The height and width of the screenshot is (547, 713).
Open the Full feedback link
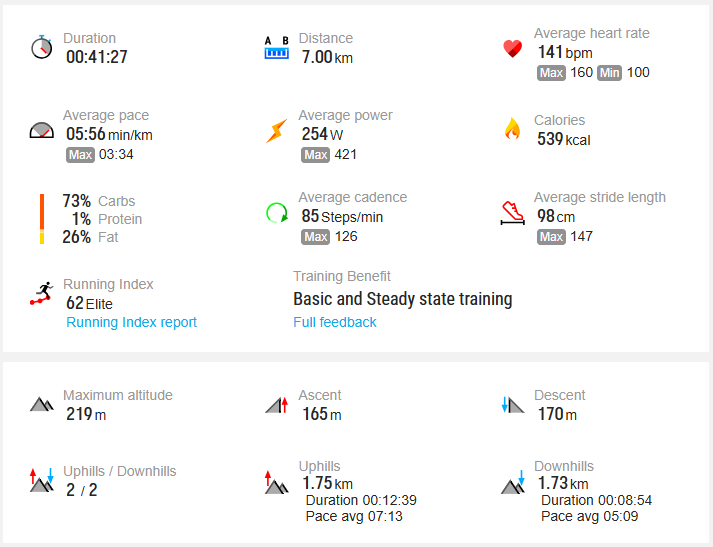coord(335,322)
